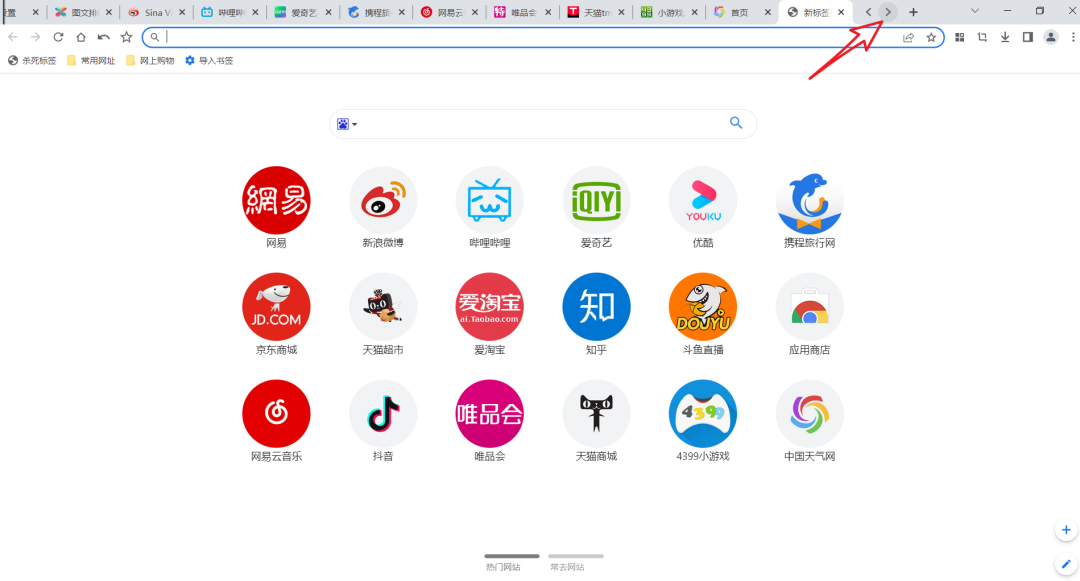The height and width of the screenshot is (581, 1080).
Task: Open the downloads arrow icon
Action: (1005, 37)
